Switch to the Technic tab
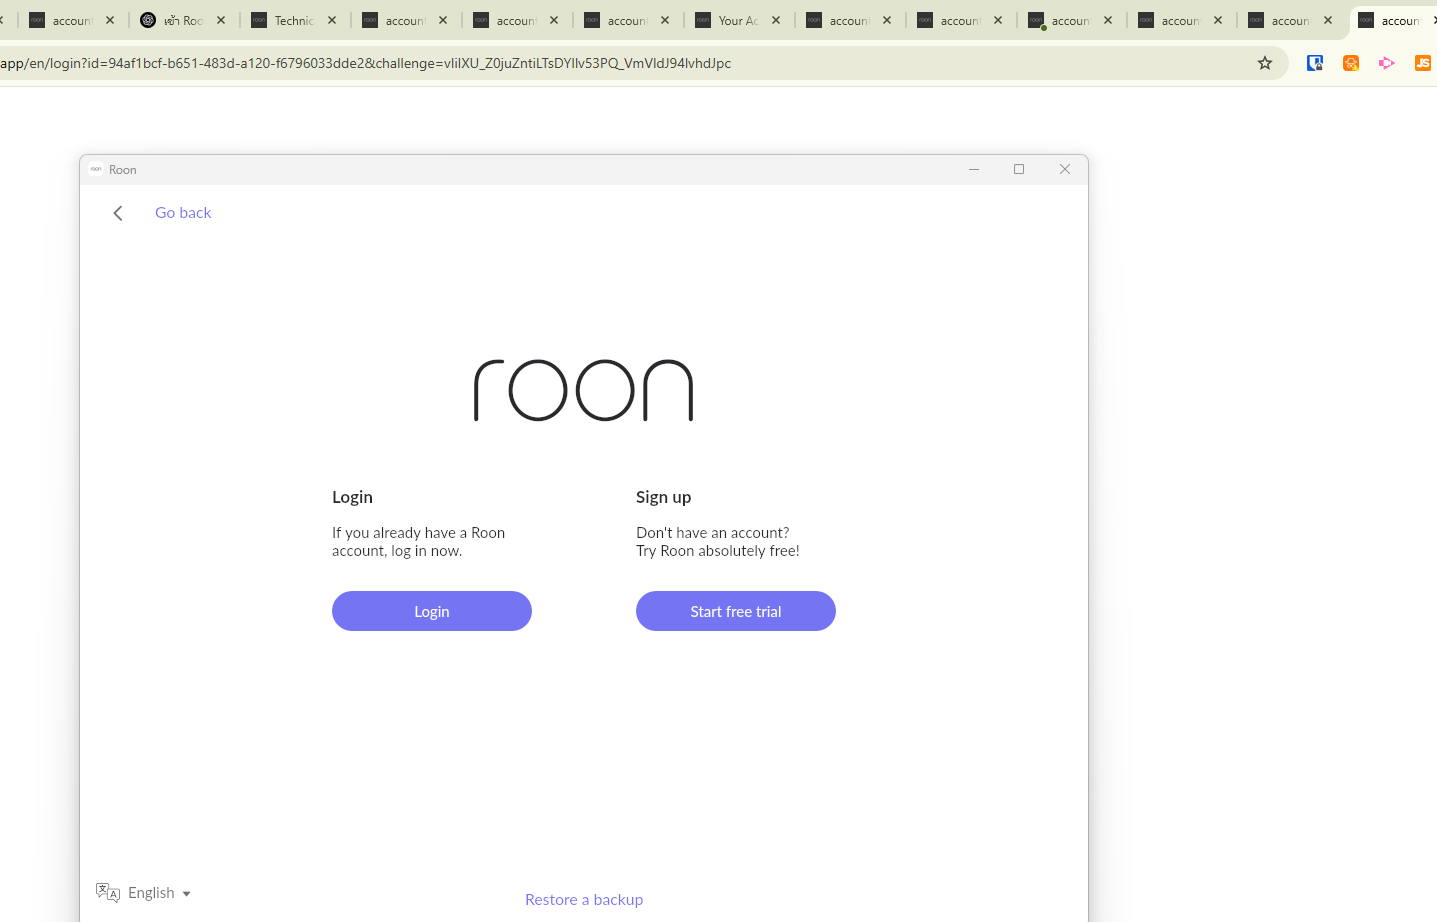This screenshot has height=922, width=1437. pyautogui.click(x=295, y=20)
